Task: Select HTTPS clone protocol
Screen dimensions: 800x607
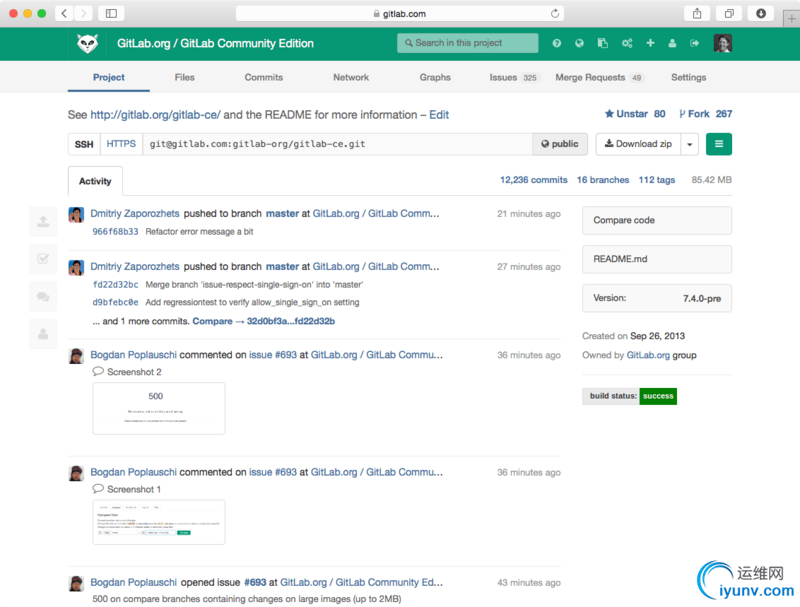Action: pyautogui.click(x=121, y=144)
